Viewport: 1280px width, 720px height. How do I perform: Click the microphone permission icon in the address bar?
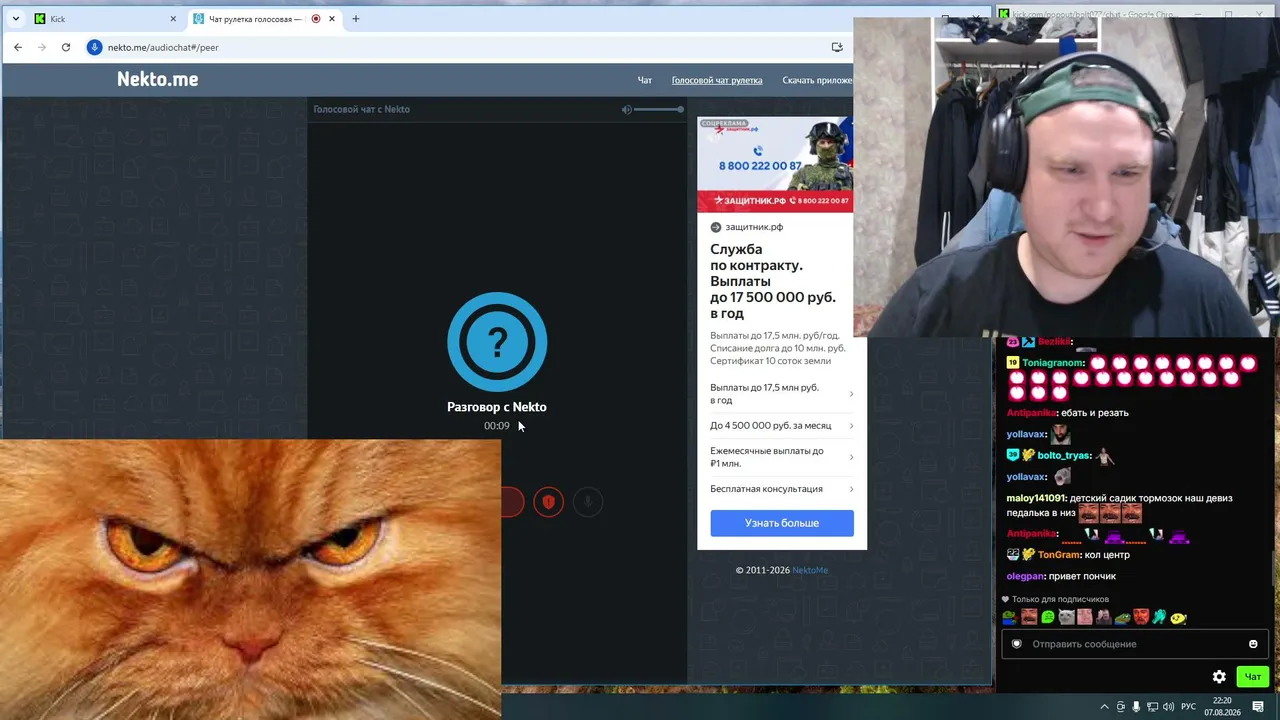point(95,47)
